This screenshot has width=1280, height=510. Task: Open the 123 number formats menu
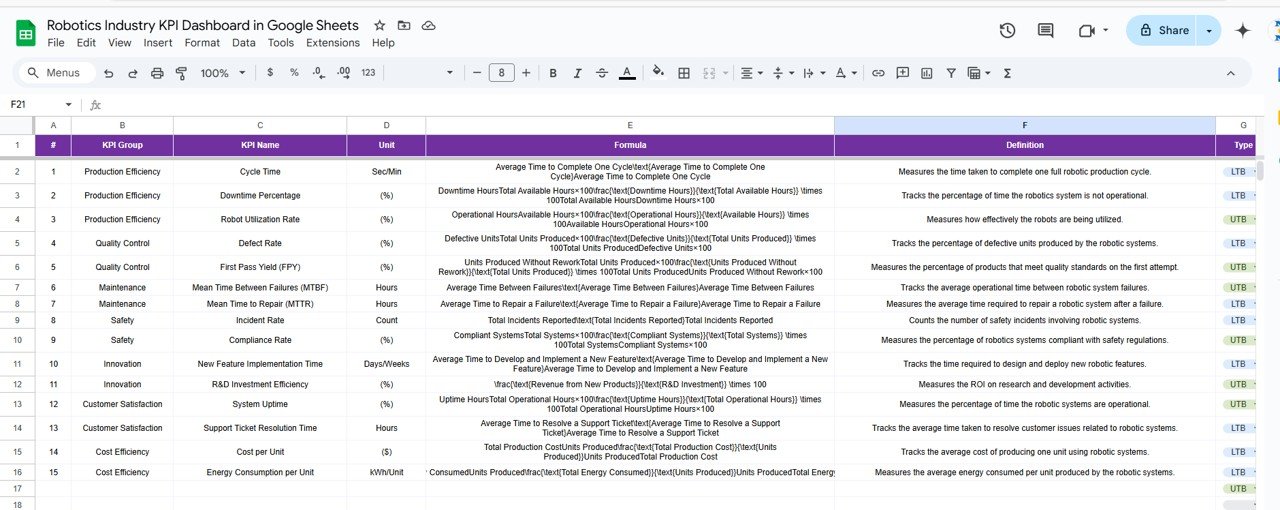[x=368, y=73]
